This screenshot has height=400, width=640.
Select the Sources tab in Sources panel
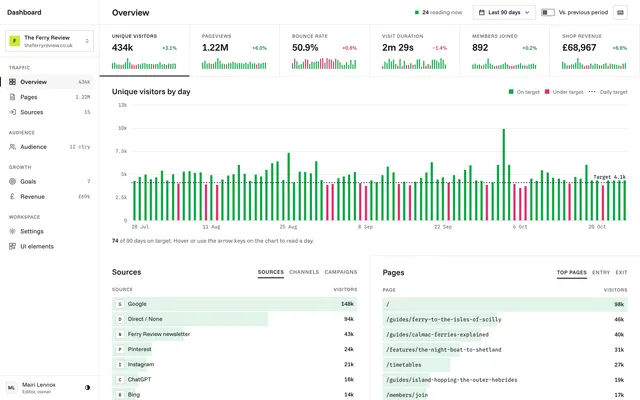point(271,272)
